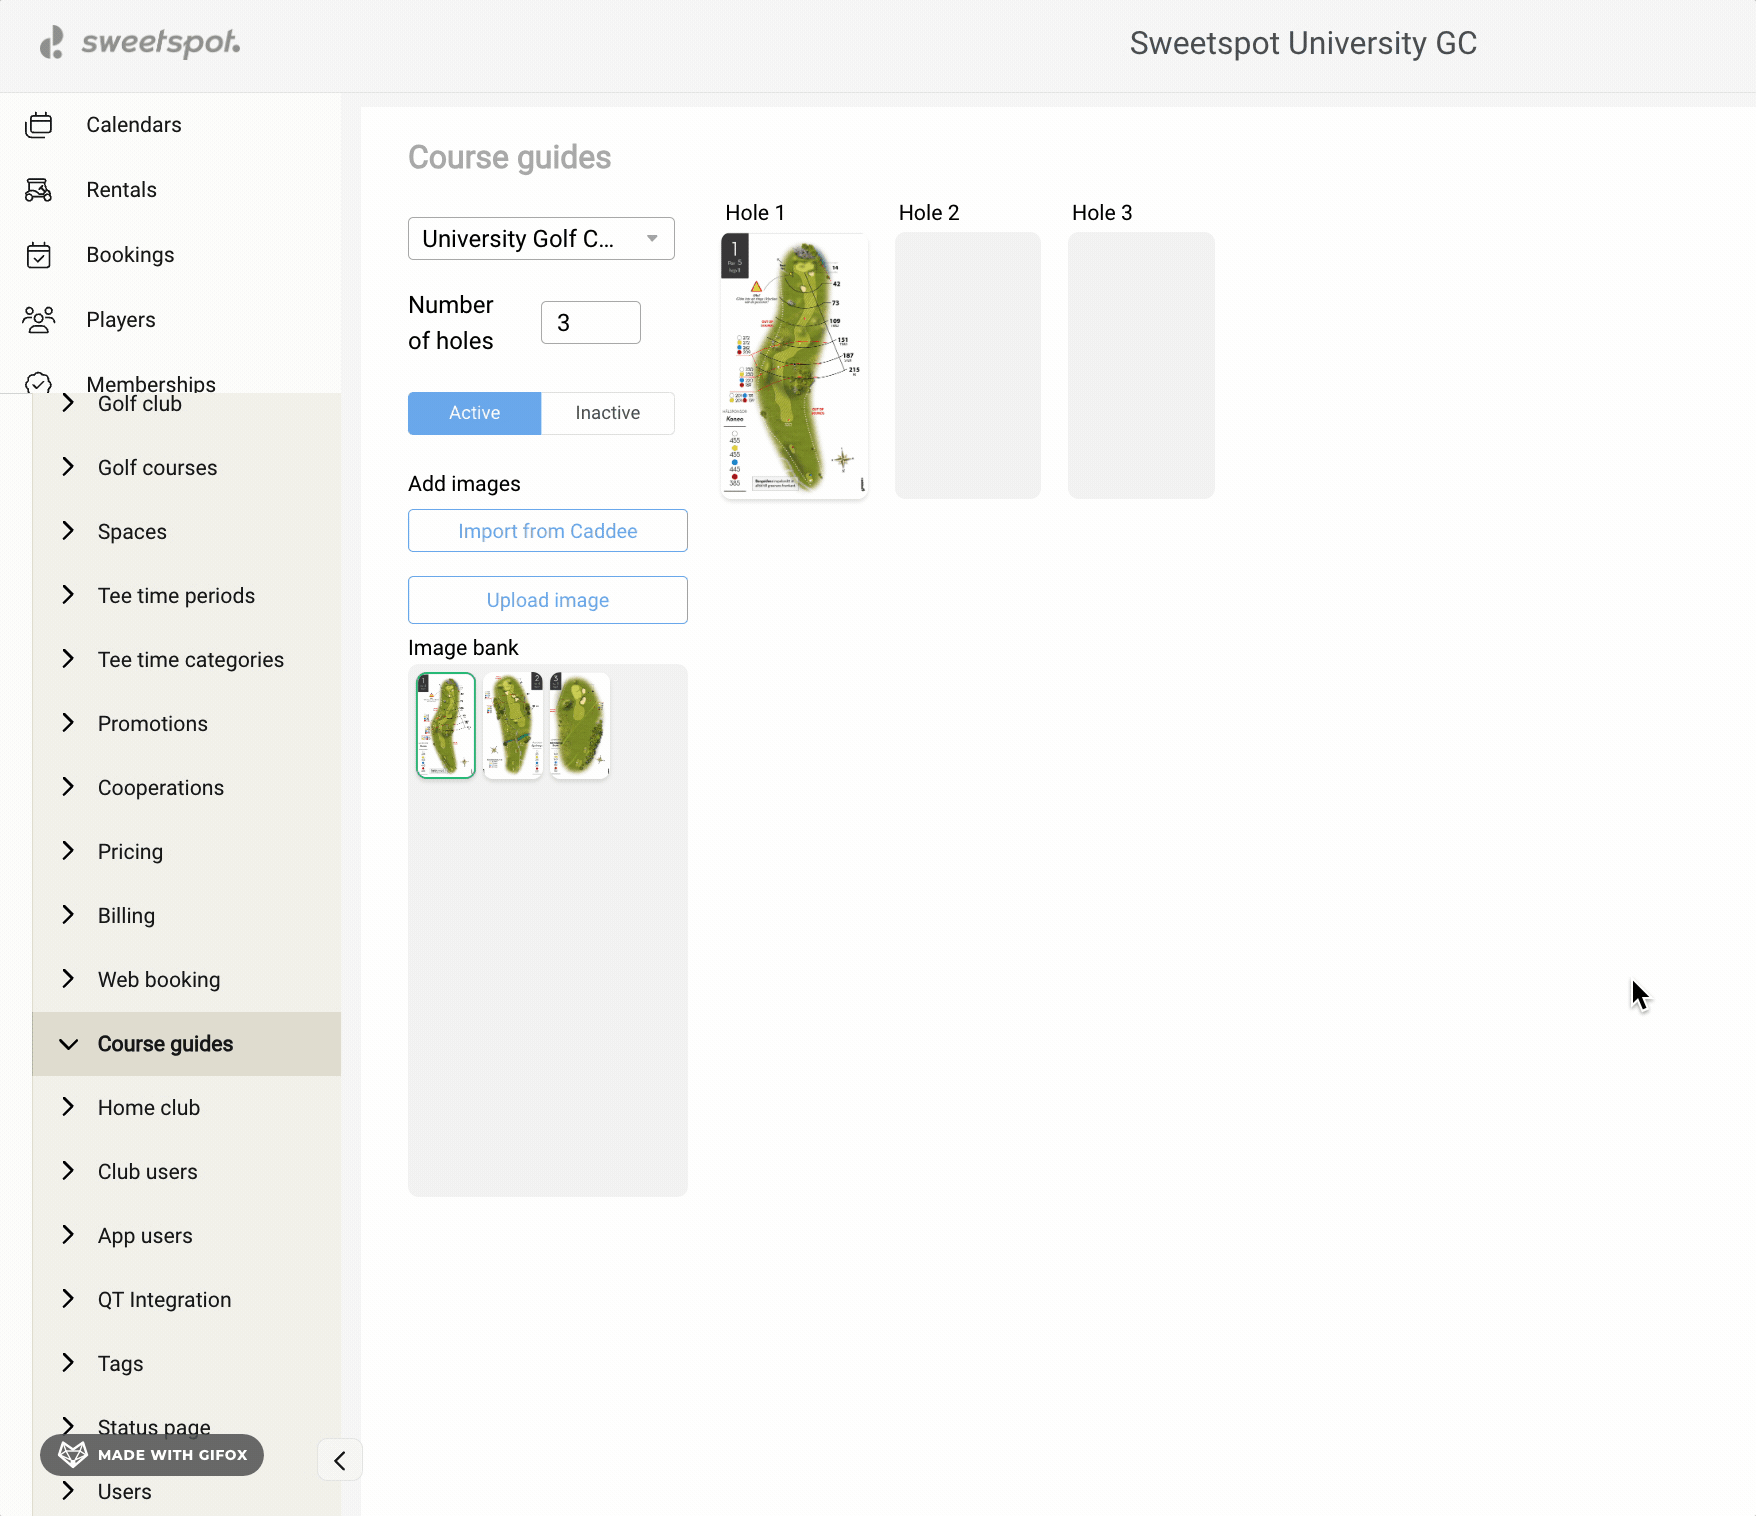Open the Pricing settings item
Image resolution: width=1756 pixels, height=1516 pixels.
pyautogui.click(x=130, y=852)
